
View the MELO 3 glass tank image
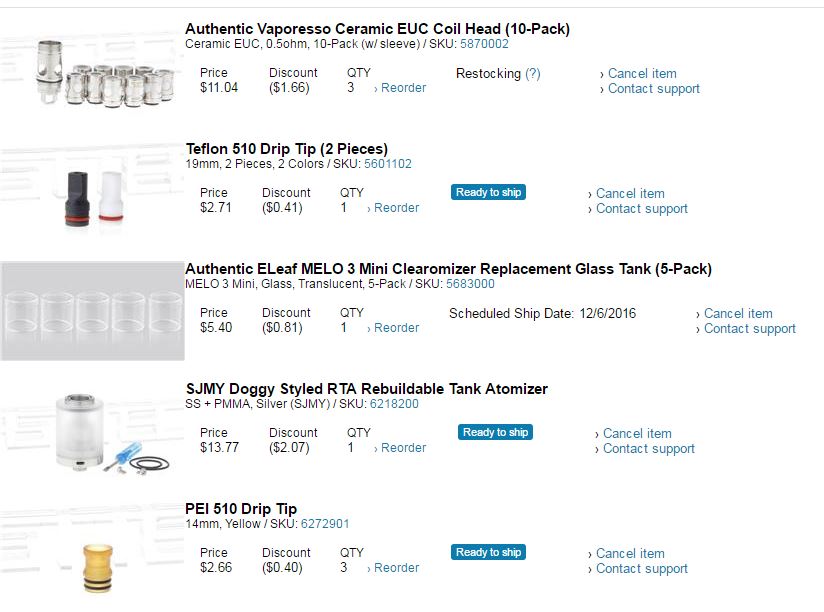(x=92, y=312)
